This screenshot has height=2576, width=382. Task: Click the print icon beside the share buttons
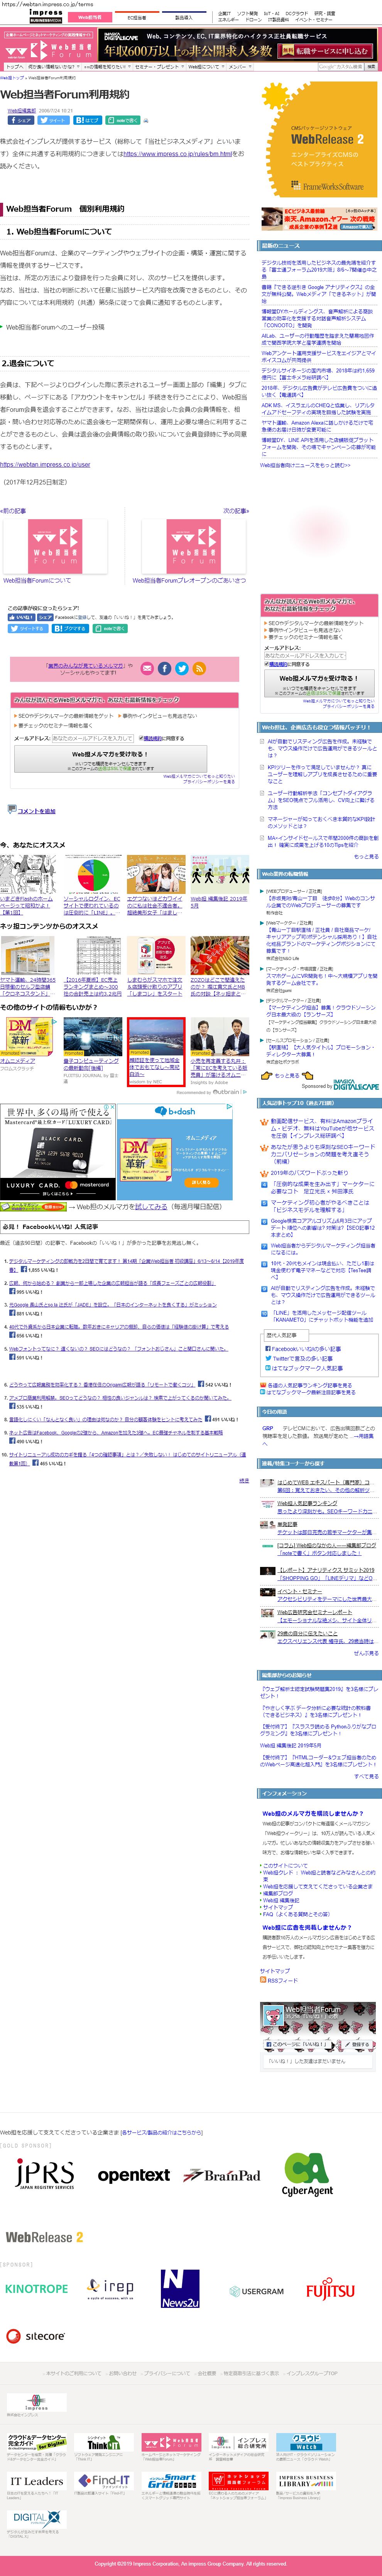click(x=146, y=120)
